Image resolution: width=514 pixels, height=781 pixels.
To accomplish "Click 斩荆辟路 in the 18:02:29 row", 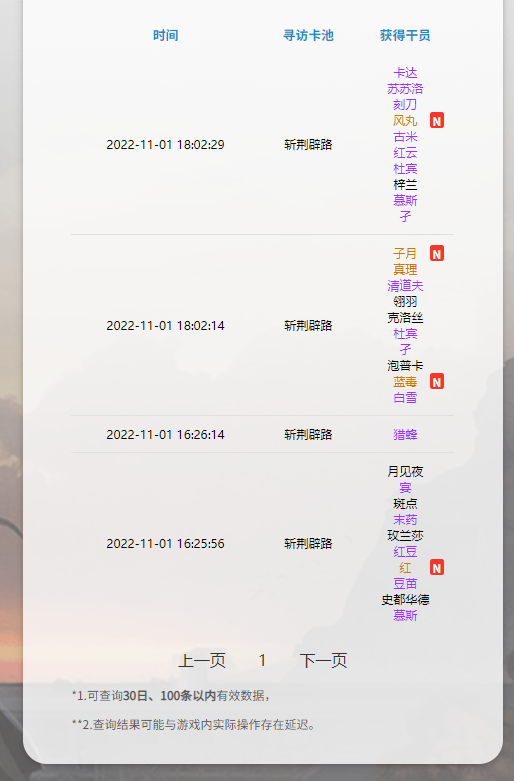I will click(308, 144).
